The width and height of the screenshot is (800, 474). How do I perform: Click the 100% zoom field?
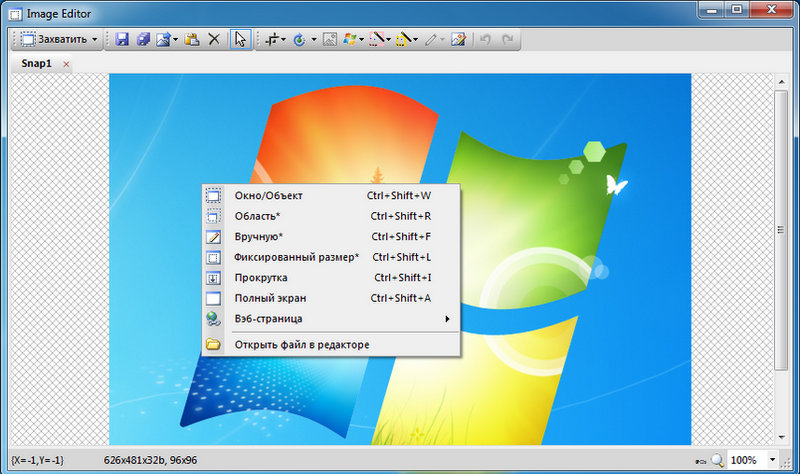tap(746, 460)
